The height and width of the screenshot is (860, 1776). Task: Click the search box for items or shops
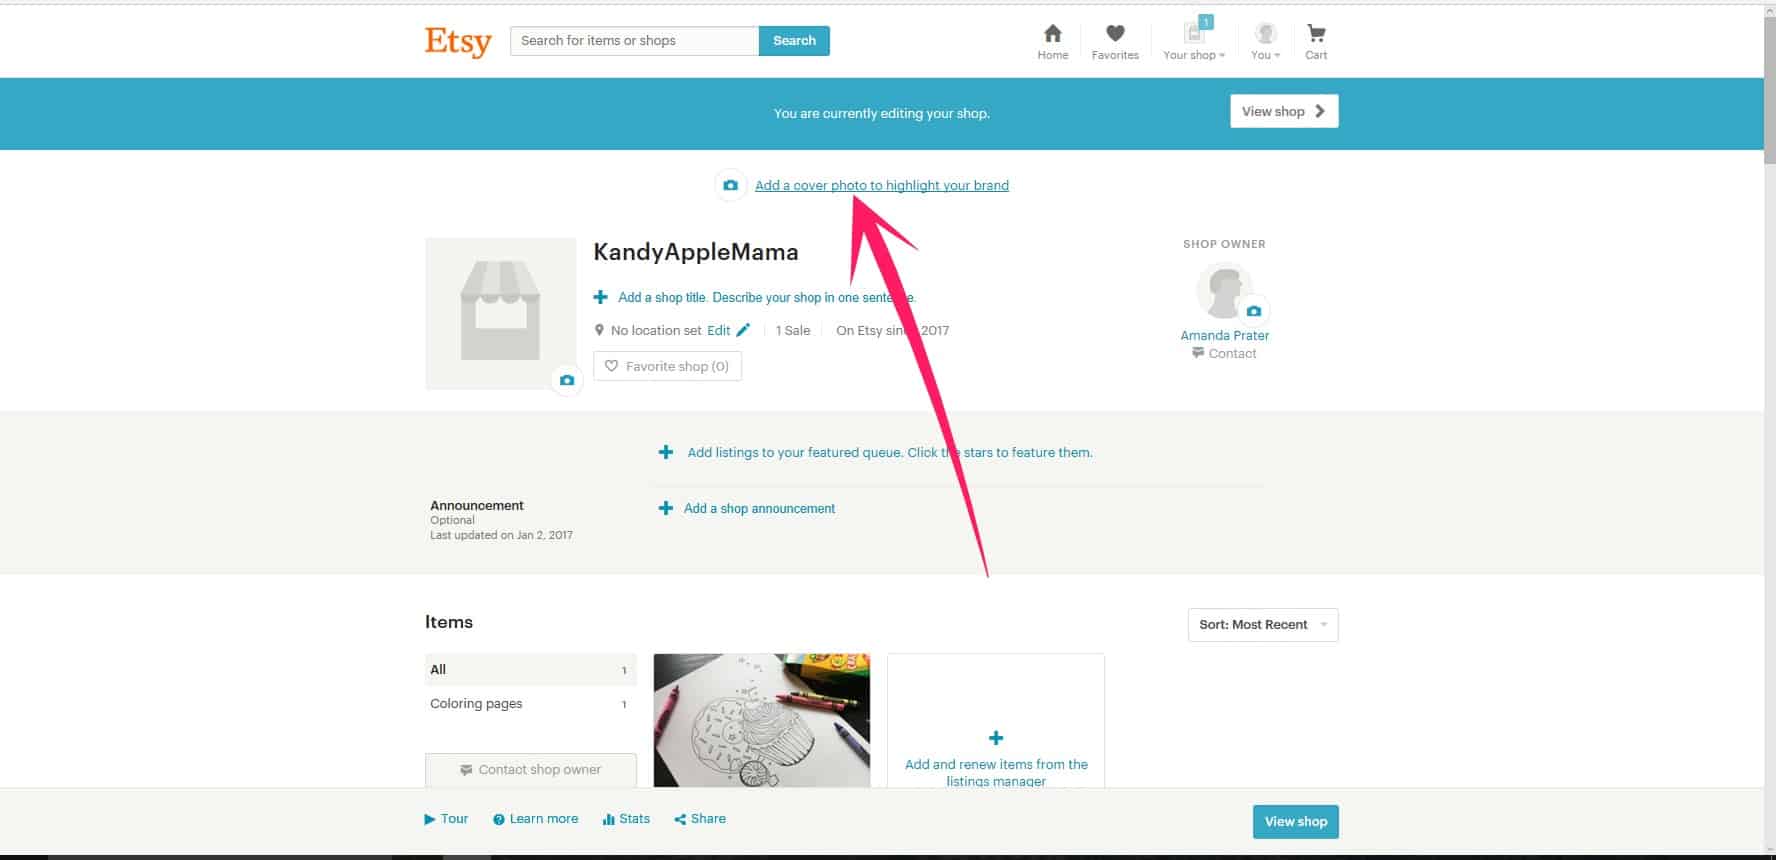click(x=634, y=41)
